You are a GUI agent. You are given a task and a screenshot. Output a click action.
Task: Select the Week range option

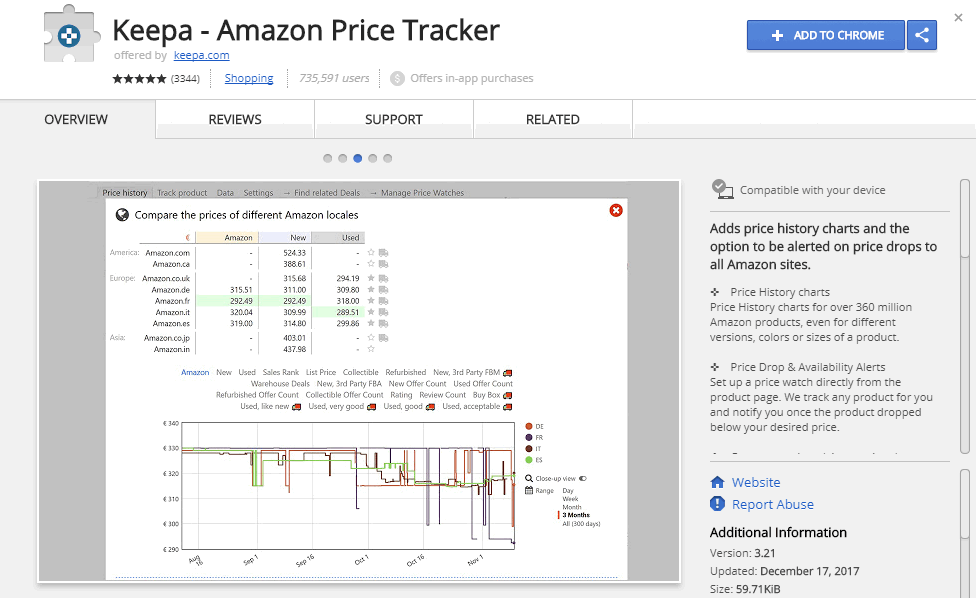tap(570, 499)
